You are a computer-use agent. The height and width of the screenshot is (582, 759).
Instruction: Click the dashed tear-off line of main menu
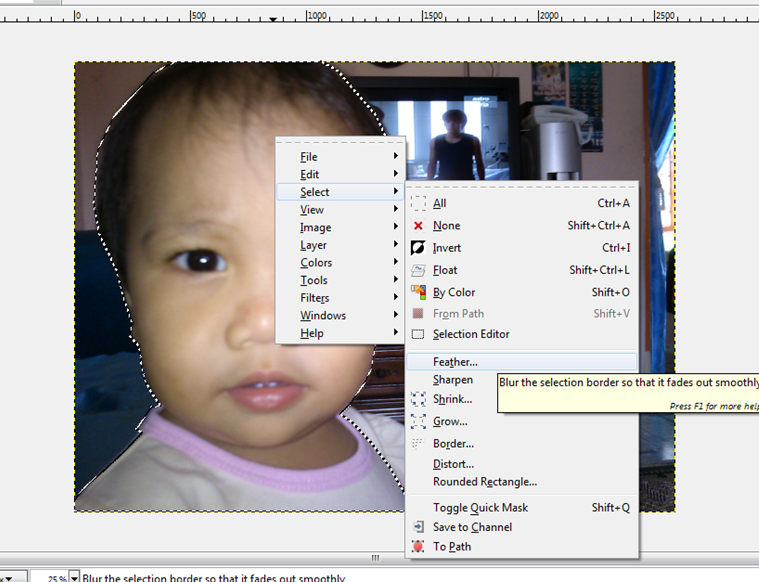(340, 143)
